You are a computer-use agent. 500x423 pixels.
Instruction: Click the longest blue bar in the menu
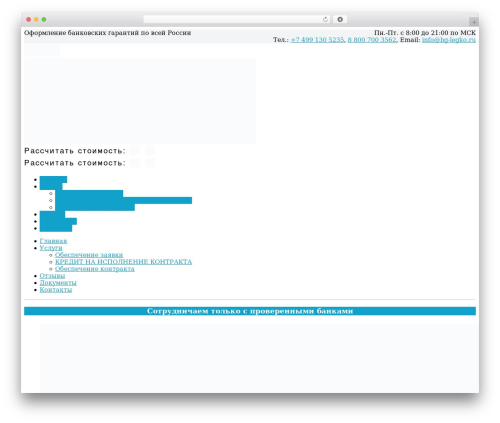click(123, 200)
